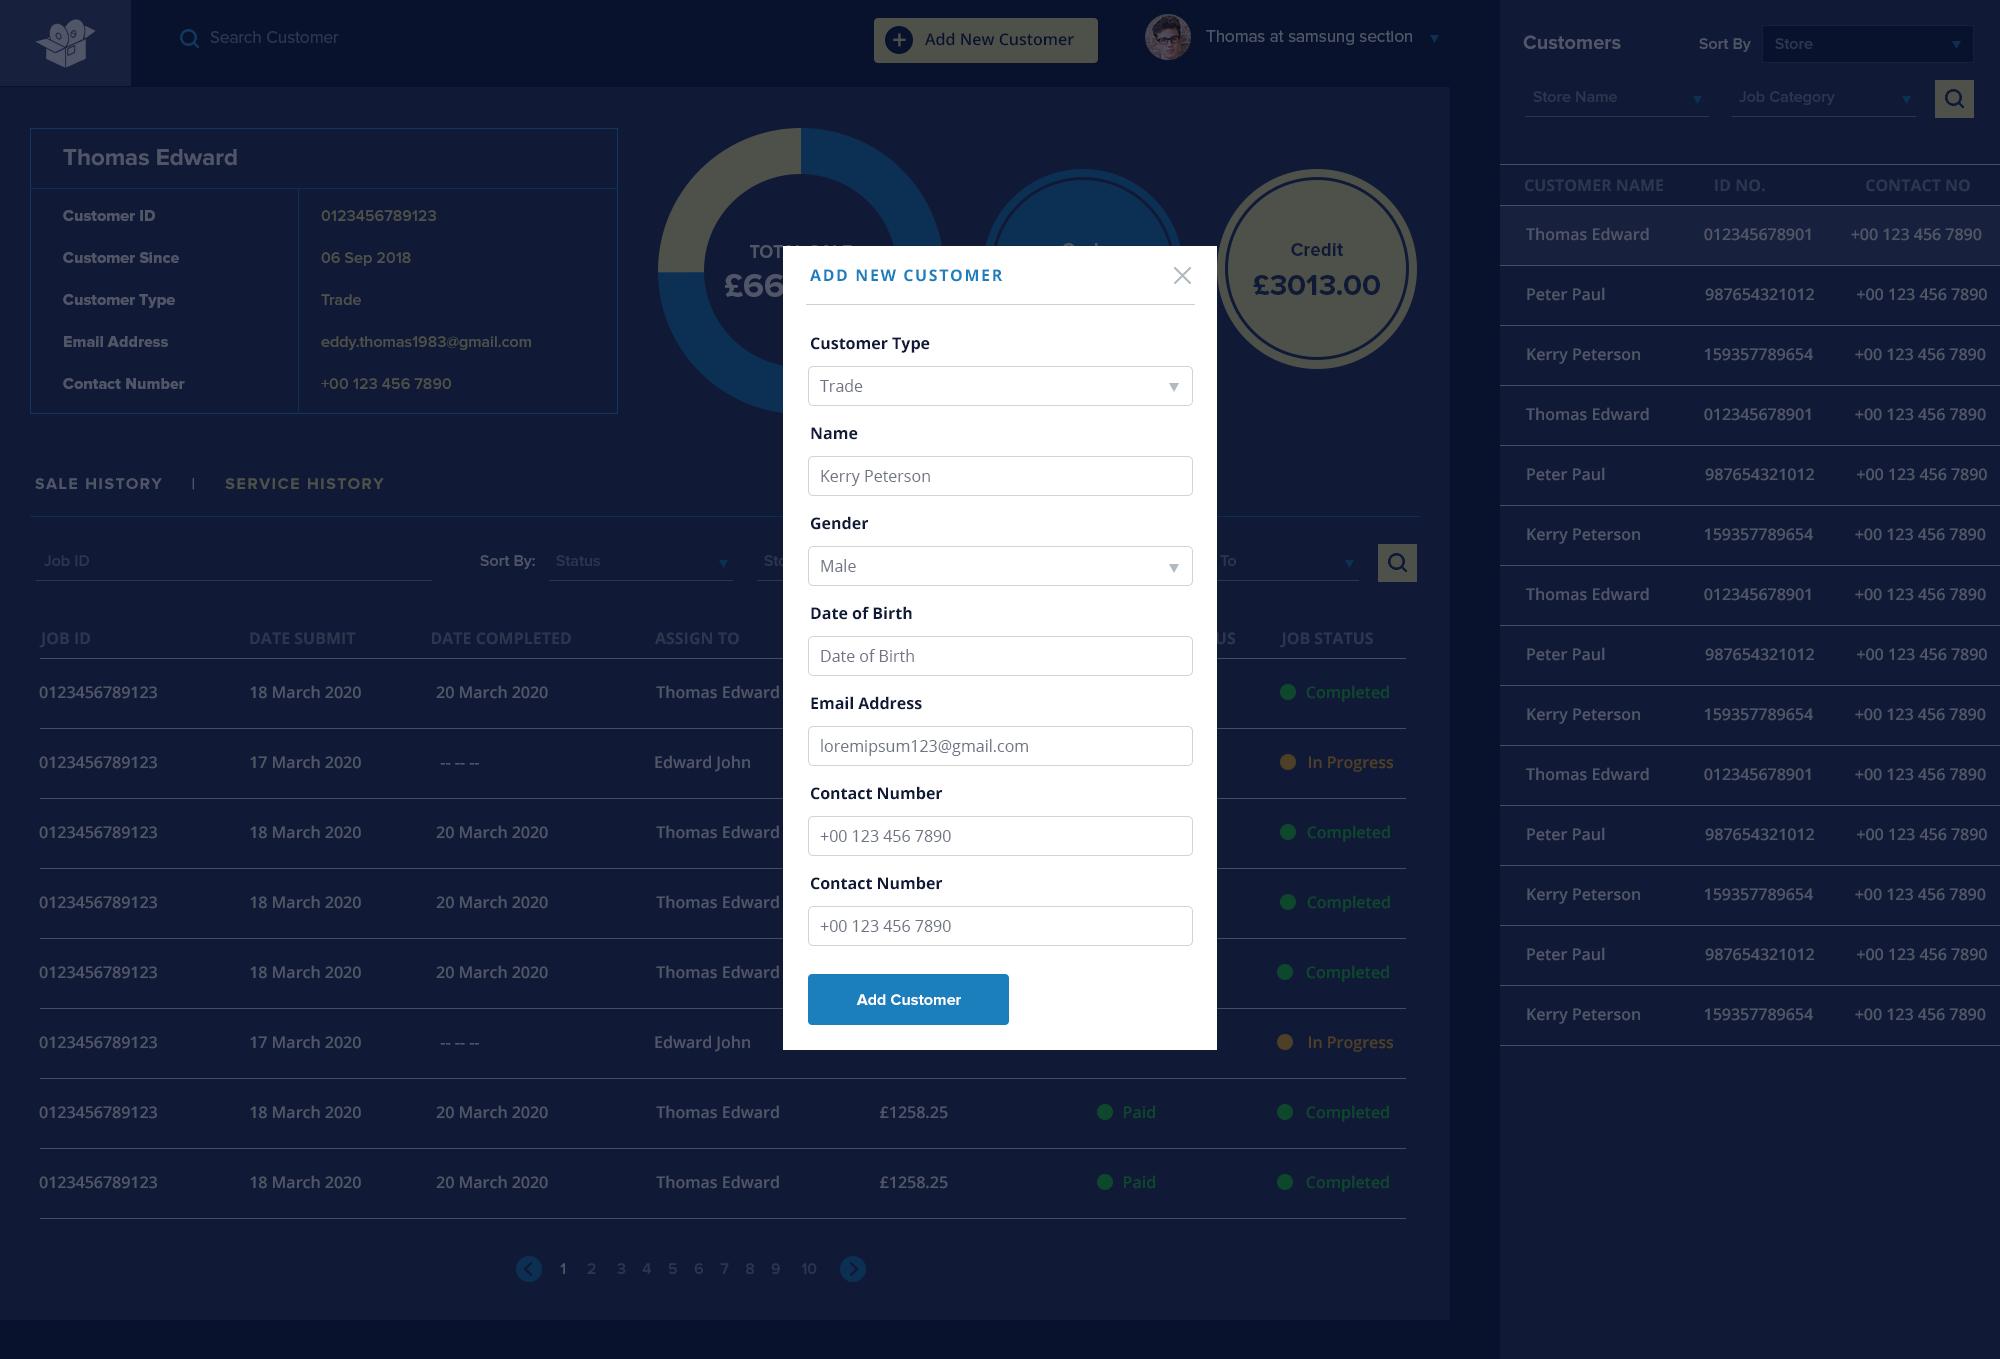The width and height of the screenshot is (2000, 1359).
Task: Switch to Sale History tab
Action: coord(98,484)
